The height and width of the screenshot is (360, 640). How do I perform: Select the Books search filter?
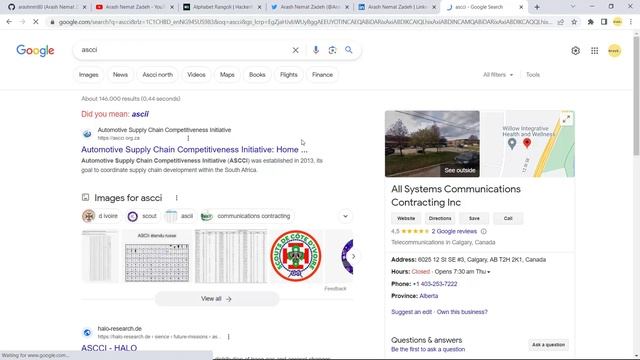[x=257, y=75]
